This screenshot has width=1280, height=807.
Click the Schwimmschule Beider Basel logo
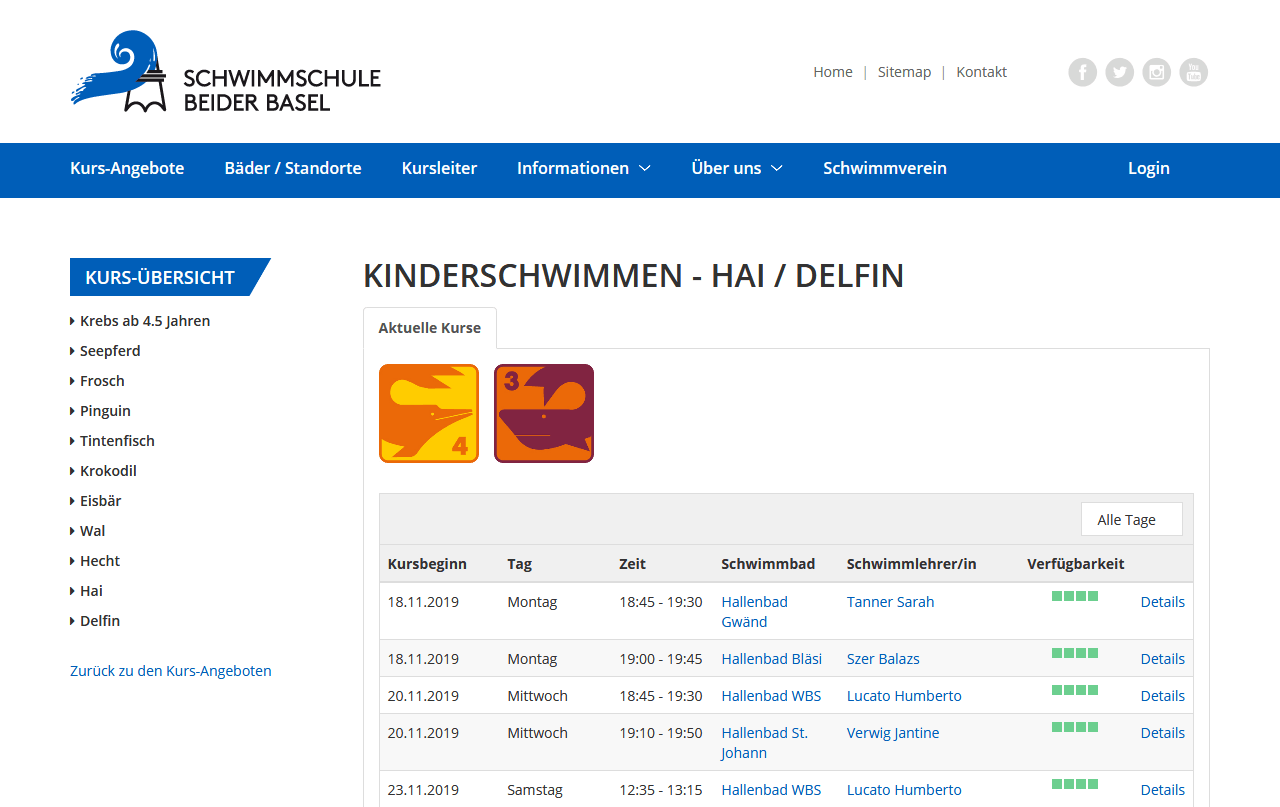click(x=226, y=72)
